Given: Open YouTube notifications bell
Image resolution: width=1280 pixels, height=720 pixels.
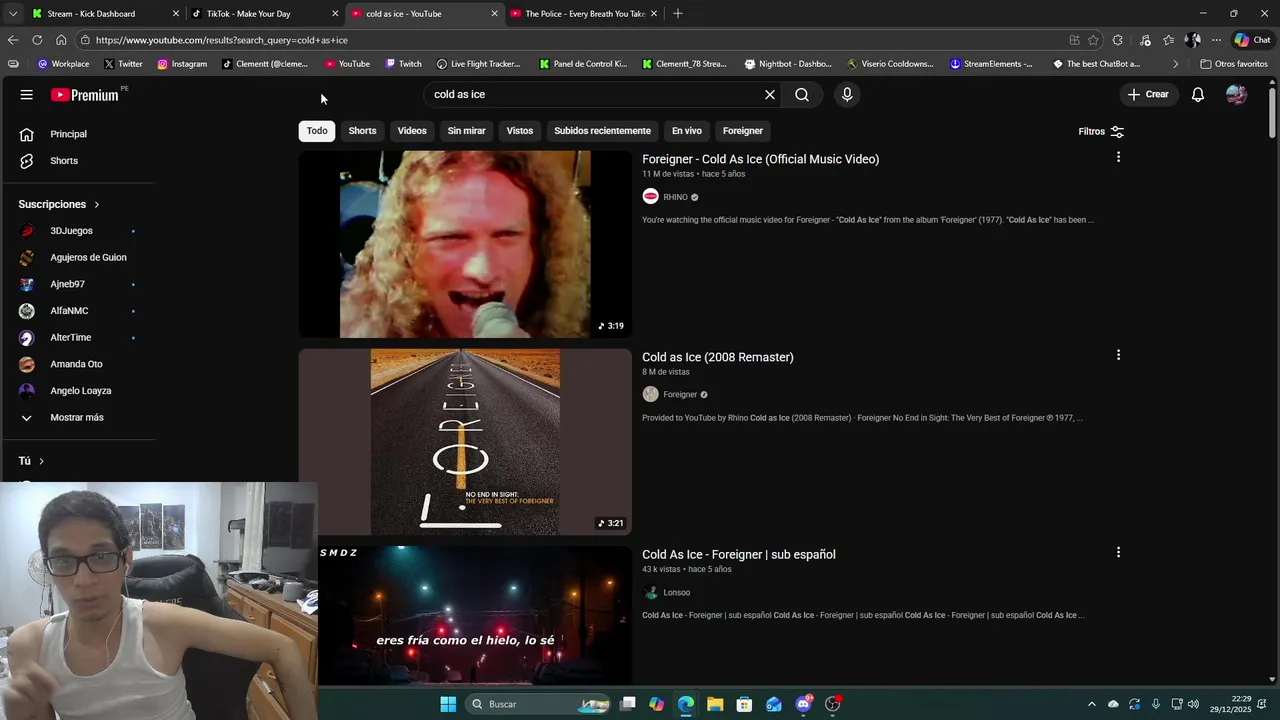Looking at the screenshot, I should point(1198,95).
